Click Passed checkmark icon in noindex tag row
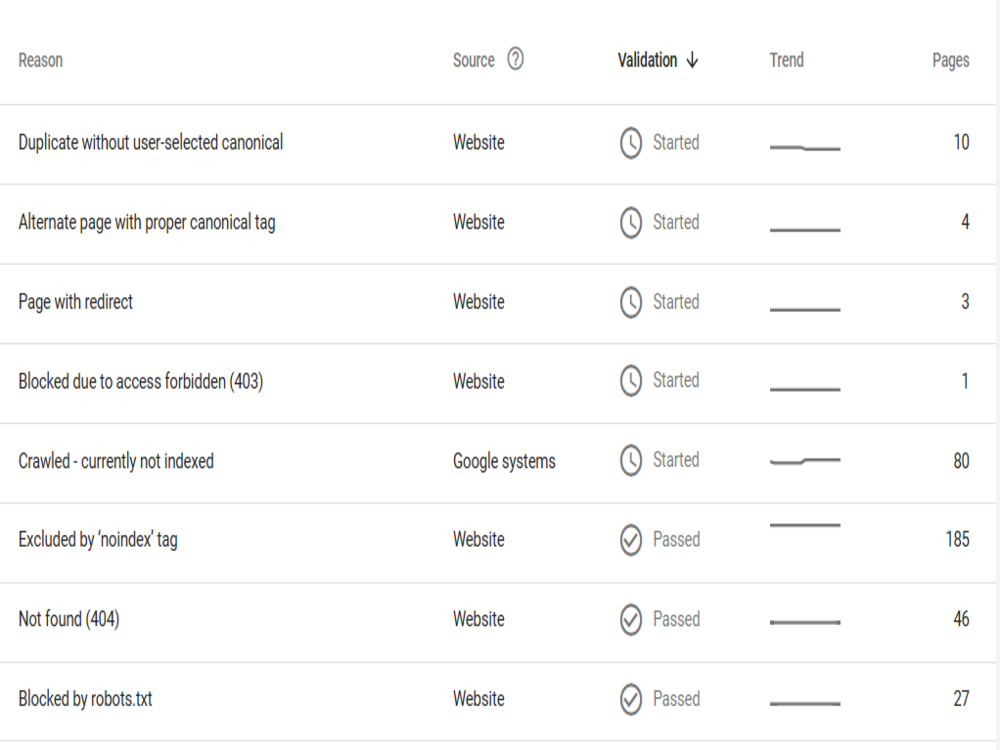 (631, 540)
